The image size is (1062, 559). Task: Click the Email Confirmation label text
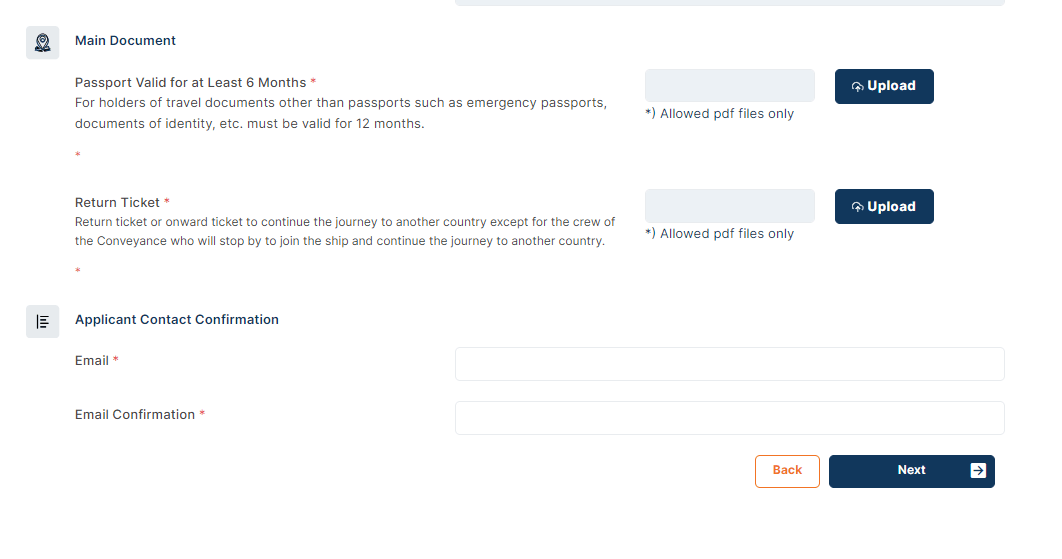tap(135, 415)
